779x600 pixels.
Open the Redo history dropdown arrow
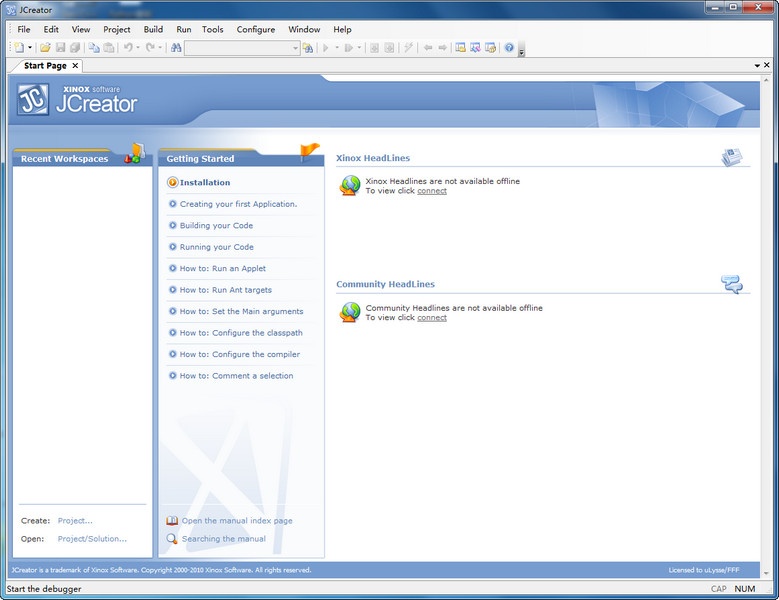click(160, 48)
